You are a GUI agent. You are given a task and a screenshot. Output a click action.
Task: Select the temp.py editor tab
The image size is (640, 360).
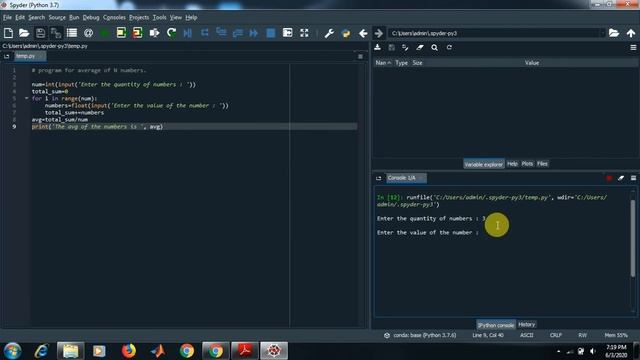30,56
